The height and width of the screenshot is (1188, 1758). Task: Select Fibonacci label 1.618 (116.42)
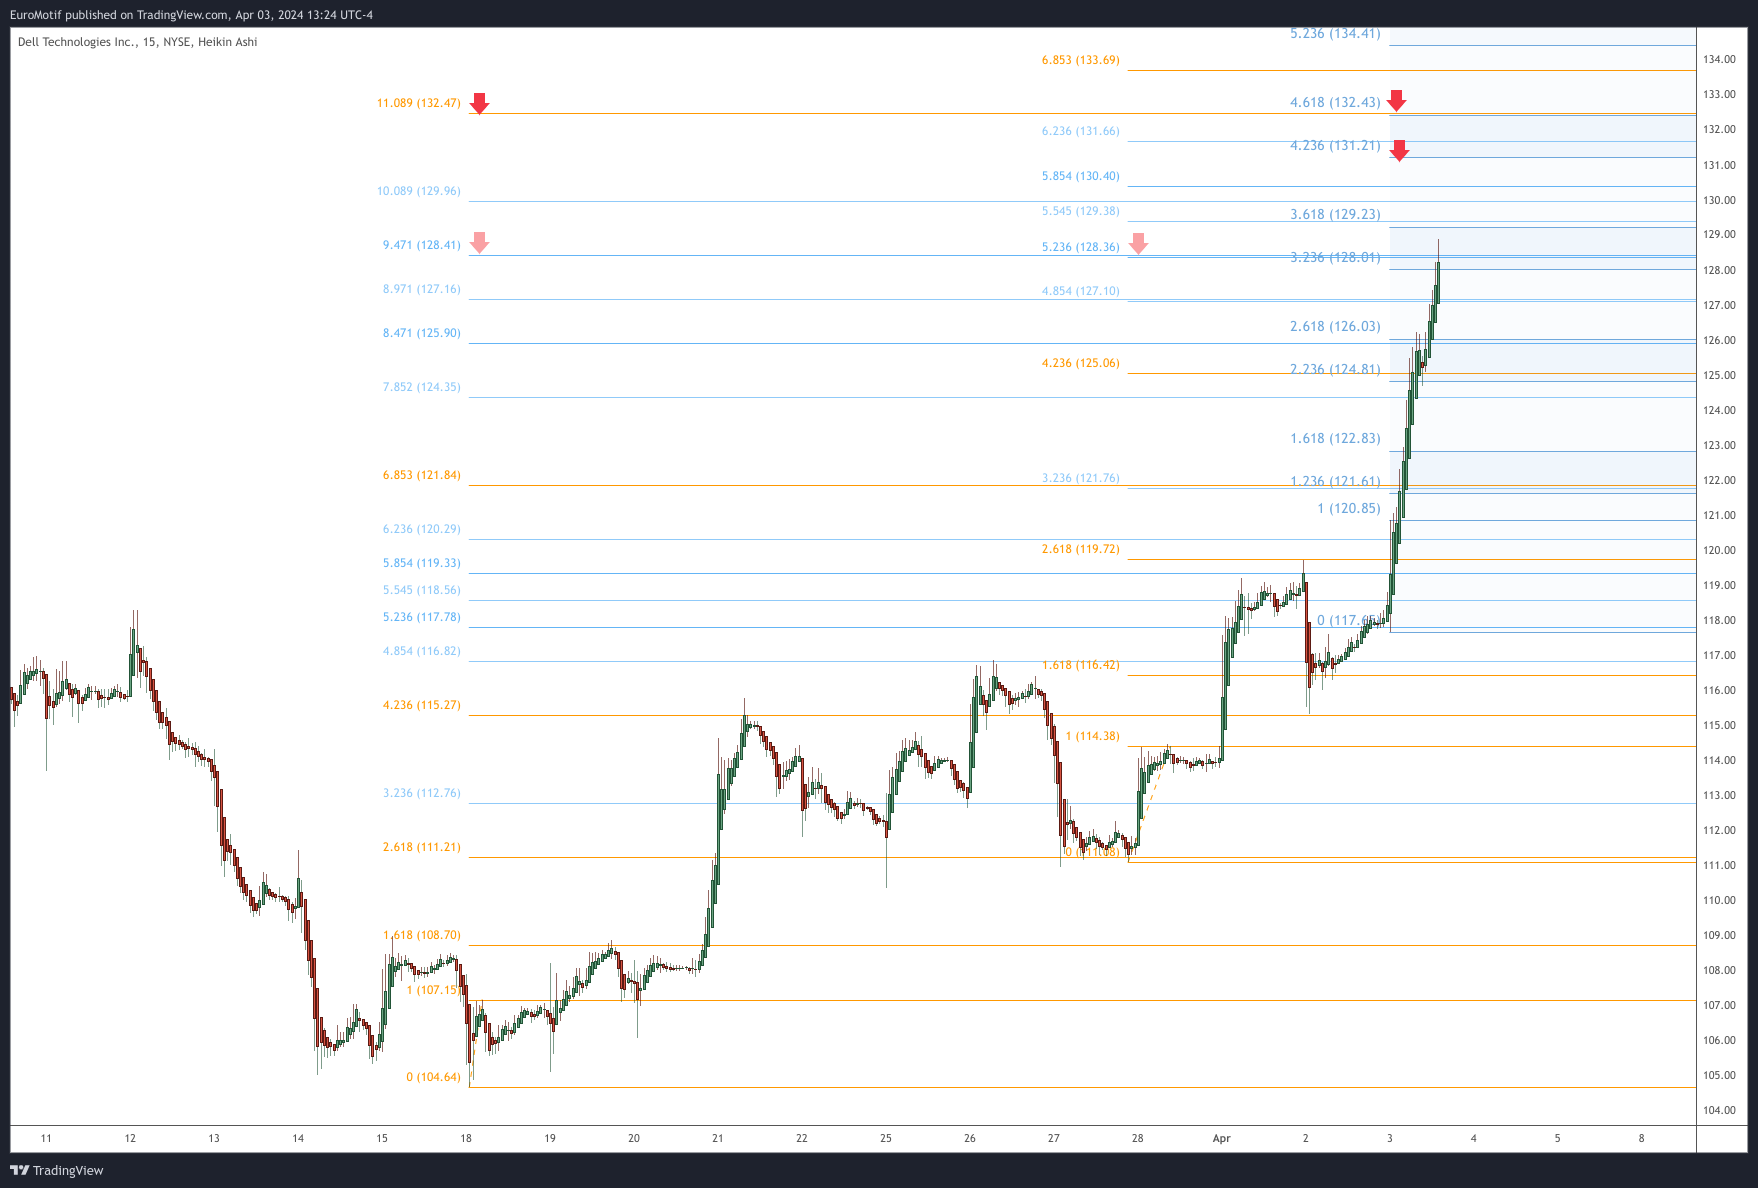1081,665
